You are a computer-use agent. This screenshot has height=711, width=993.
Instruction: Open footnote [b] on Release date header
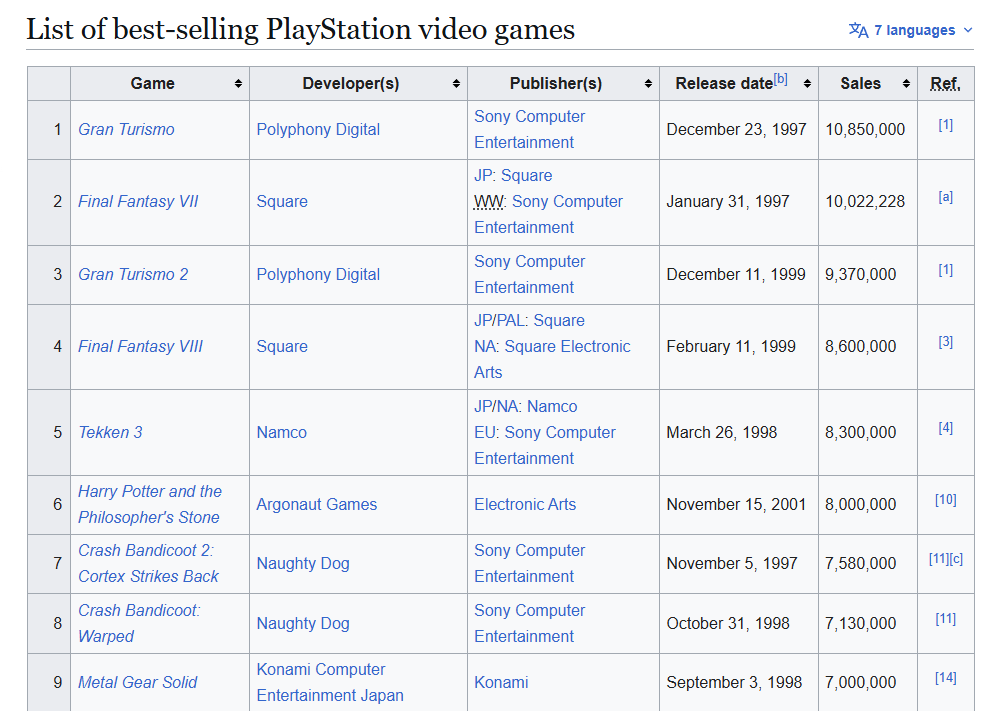pyautogui.click(x=780, y=79)
